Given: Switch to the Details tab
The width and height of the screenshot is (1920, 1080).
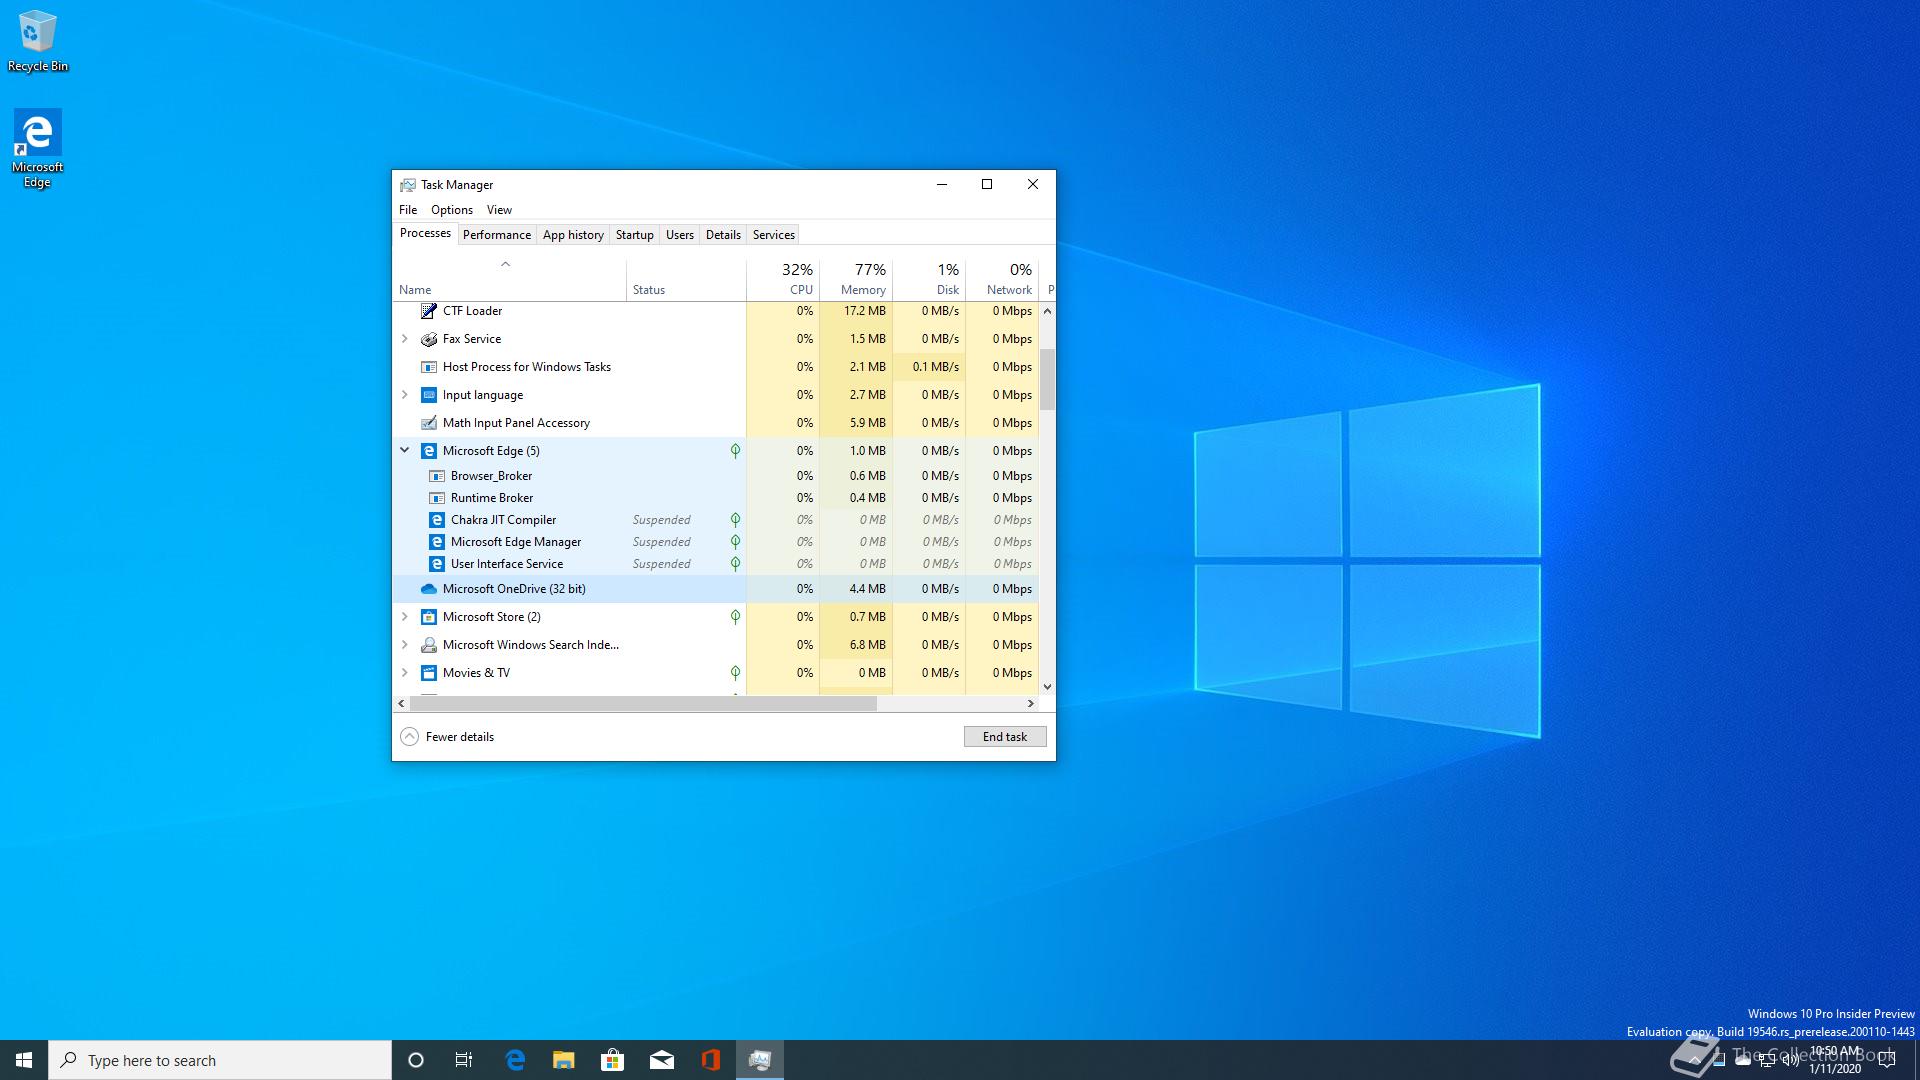Looking at the screenshot, I should tap(723, 235).
